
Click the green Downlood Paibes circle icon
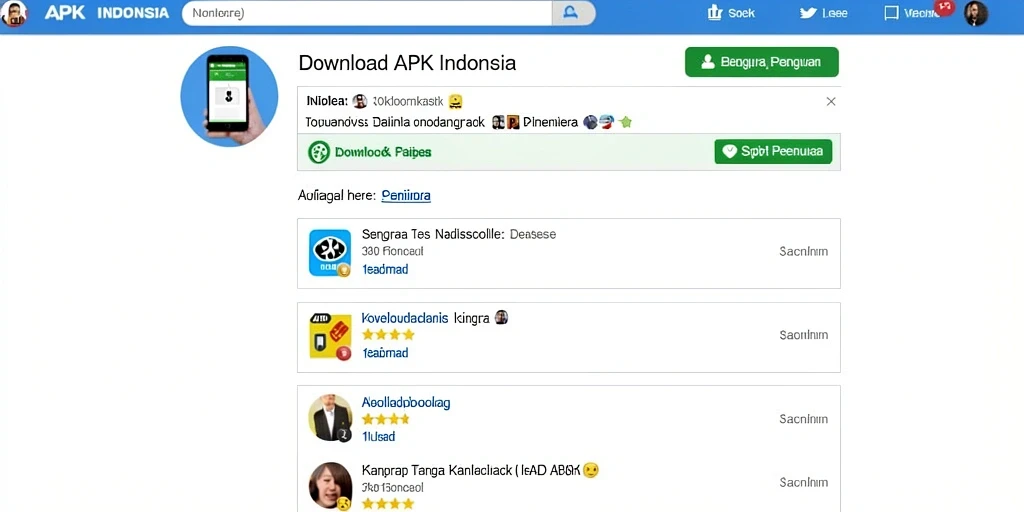pyautogui.click(x=319, y=152)
